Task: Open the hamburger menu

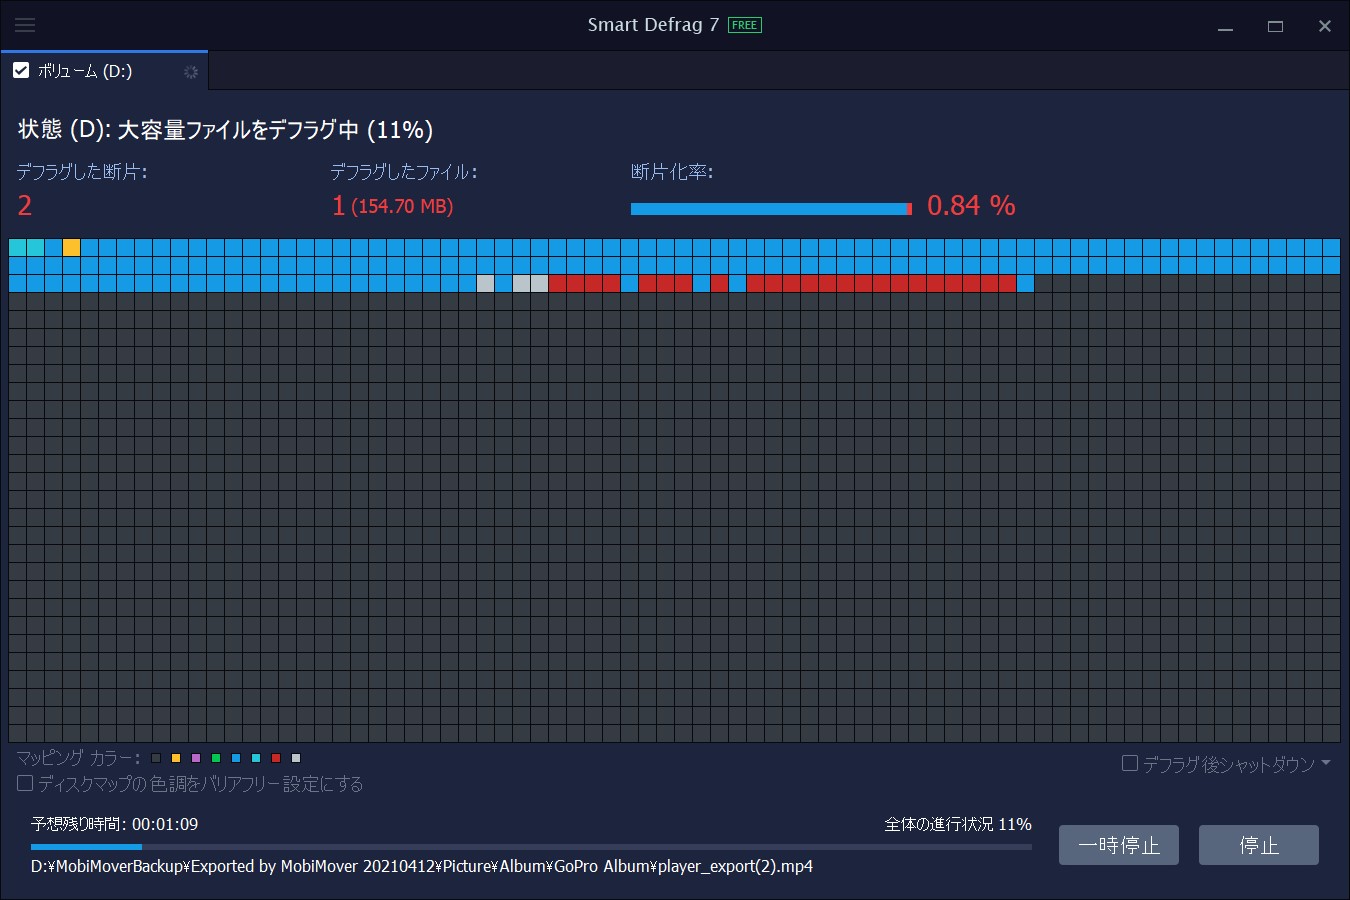Action: [x=24, y=25]
